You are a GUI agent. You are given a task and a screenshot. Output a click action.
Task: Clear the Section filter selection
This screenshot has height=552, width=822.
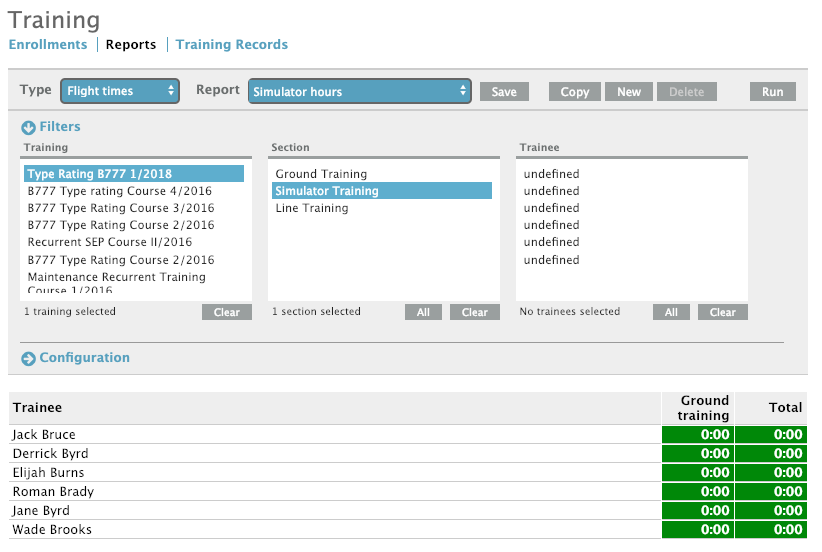pos(474,312)
